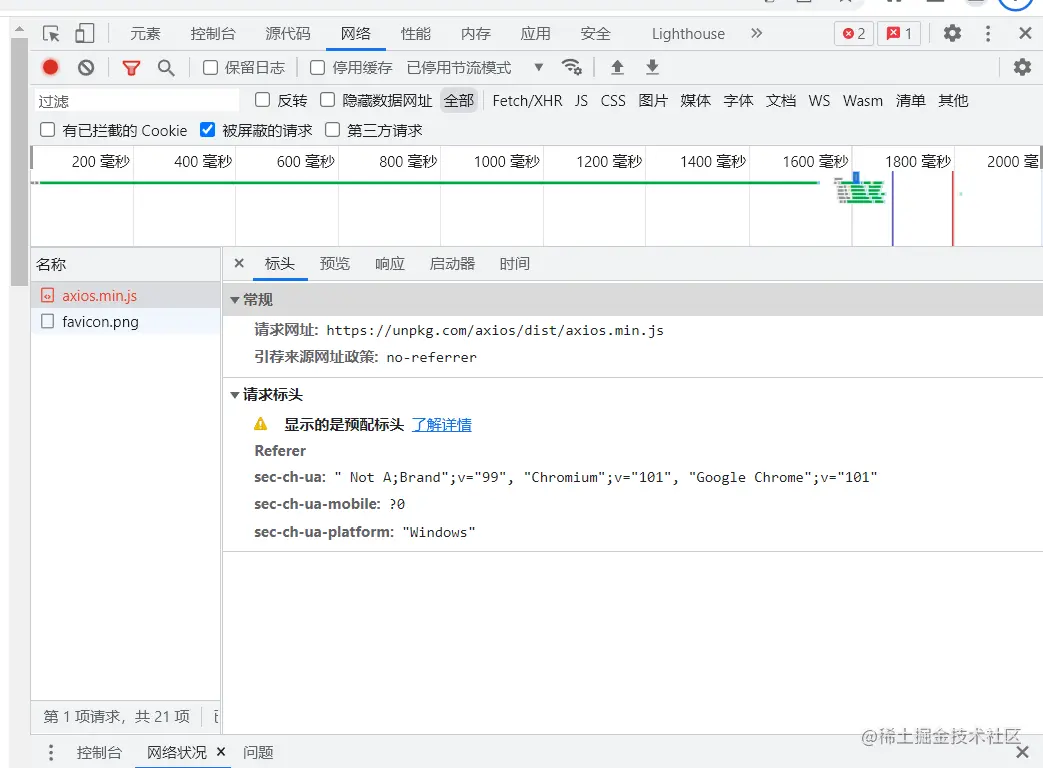The height and width of the screenshot is (768, 1043).
Task: Open the 了解详情 link
Action: (x=441, y=423)
